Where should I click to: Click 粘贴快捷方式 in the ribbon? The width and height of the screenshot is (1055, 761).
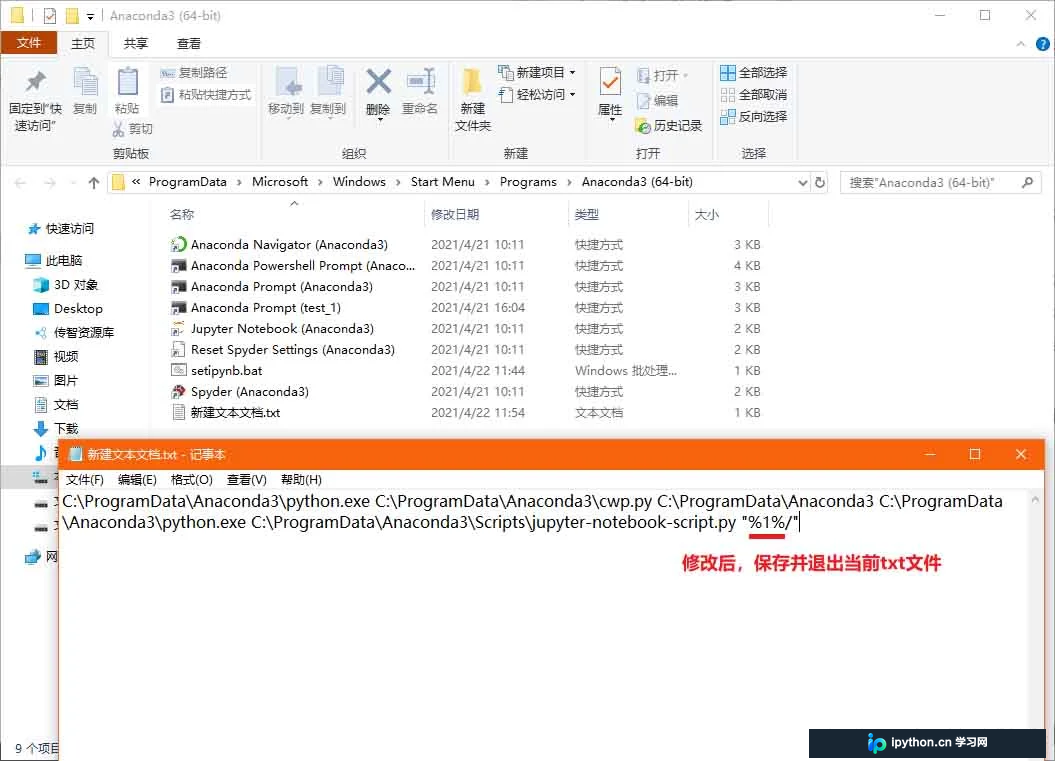(206, 95)
